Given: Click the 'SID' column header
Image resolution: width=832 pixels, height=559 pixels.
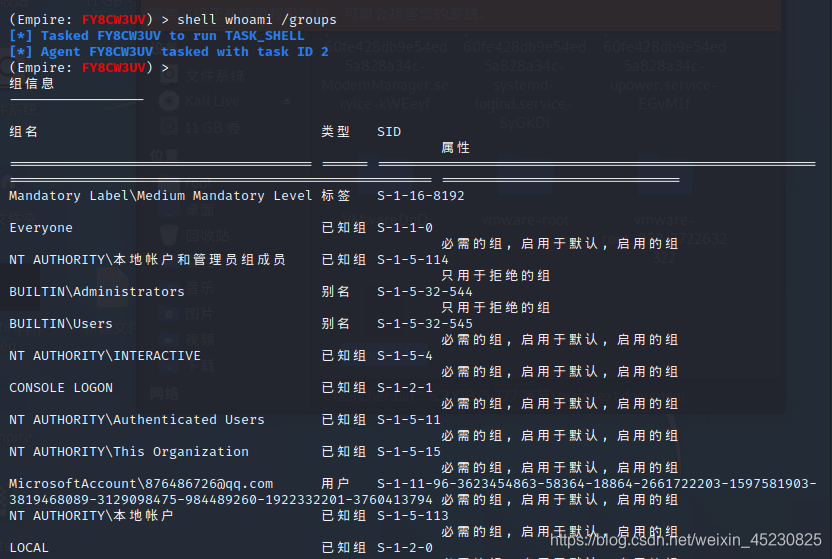Looking at the screenshot, I should 389,132.
